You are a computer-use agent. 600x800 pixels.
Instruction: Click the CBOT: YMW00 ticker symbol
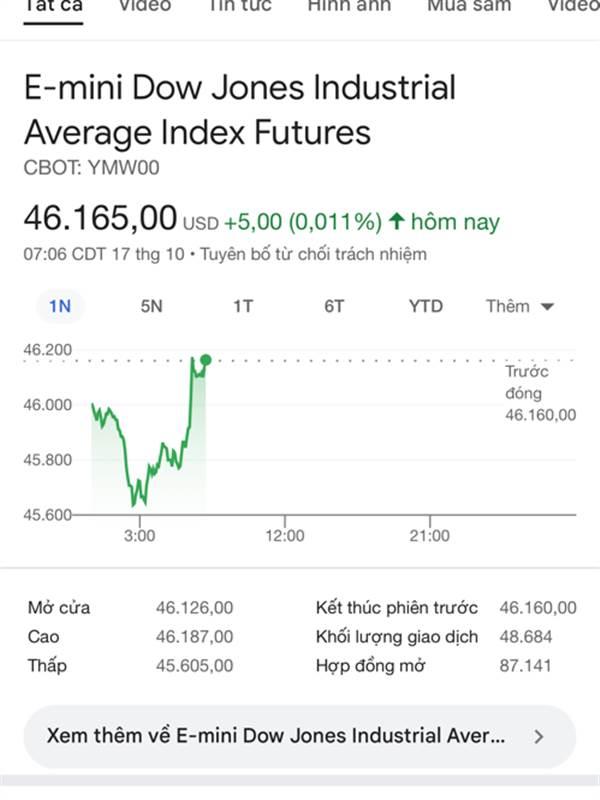pos(91,168)
